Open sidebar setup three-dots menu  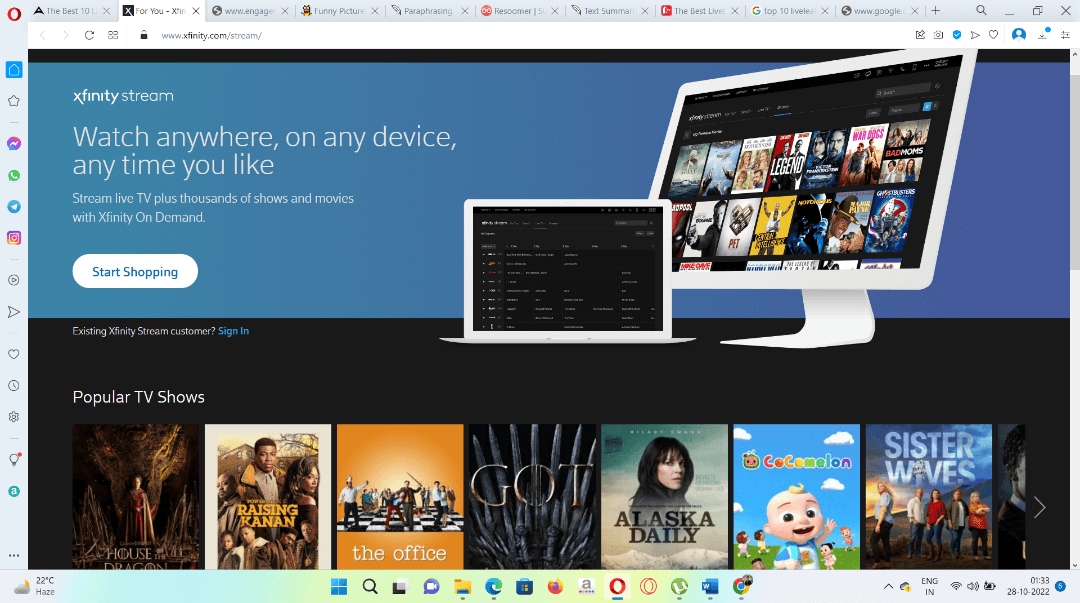[x=14, y=555]
